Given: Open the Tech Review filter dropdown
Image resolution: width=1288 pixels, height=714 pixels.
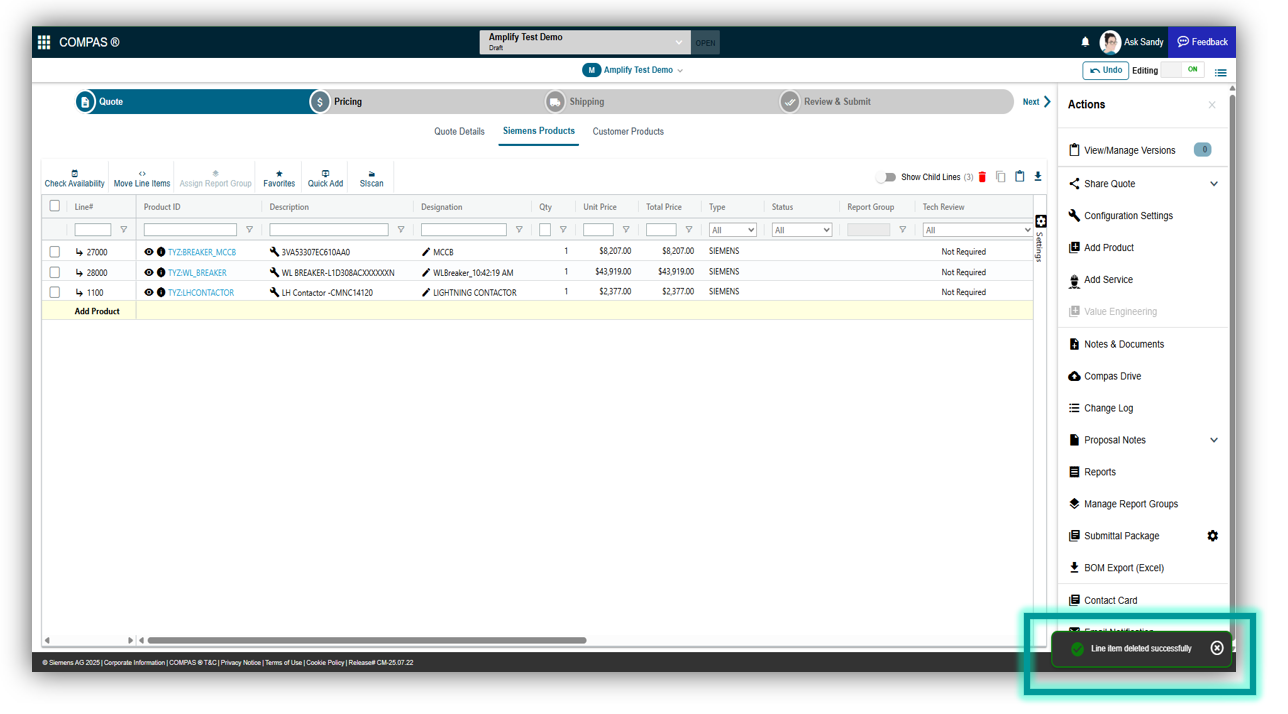Looking at the screenshot, I should tap(977, 230).
